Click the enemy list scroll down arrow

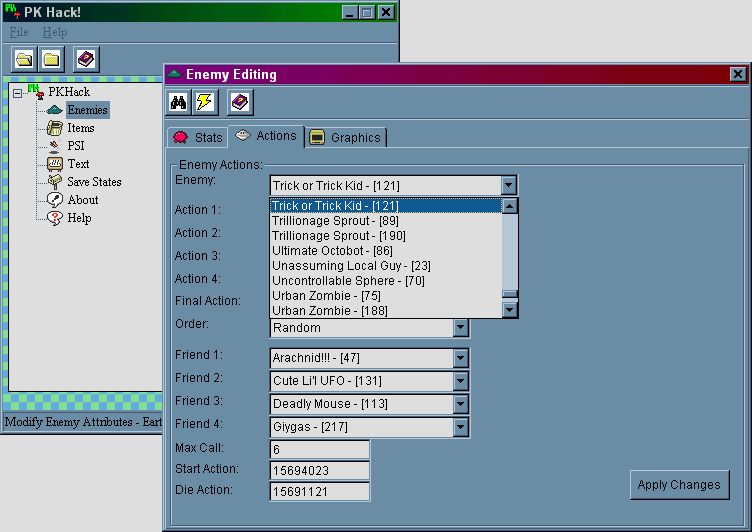509,310
